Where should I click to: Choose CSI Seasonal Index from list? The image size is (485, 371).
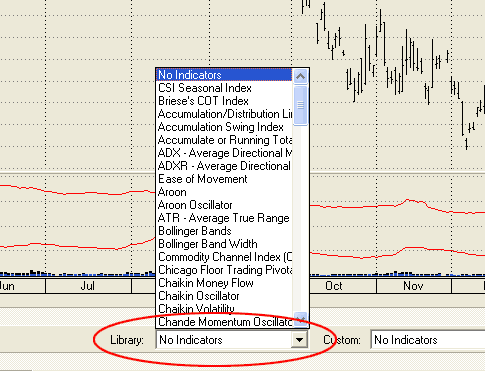pos(224,88)
